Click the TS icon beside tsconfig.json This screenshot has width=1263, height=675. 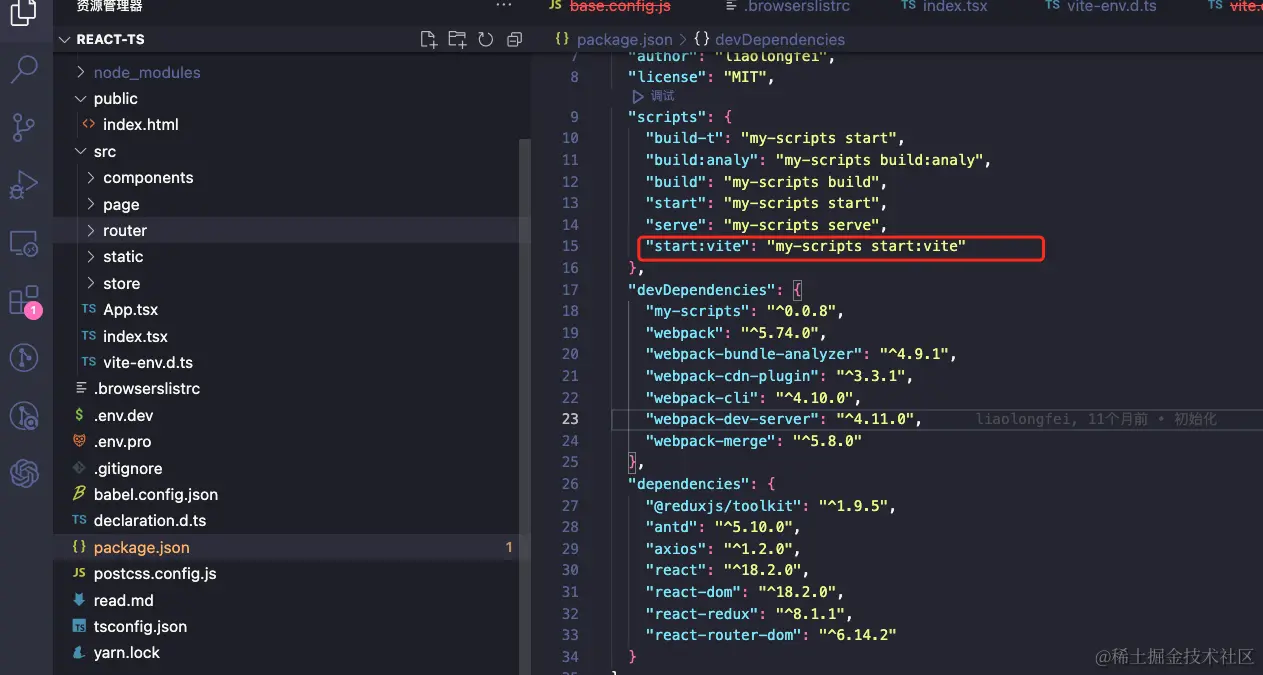tap(79, 627)
